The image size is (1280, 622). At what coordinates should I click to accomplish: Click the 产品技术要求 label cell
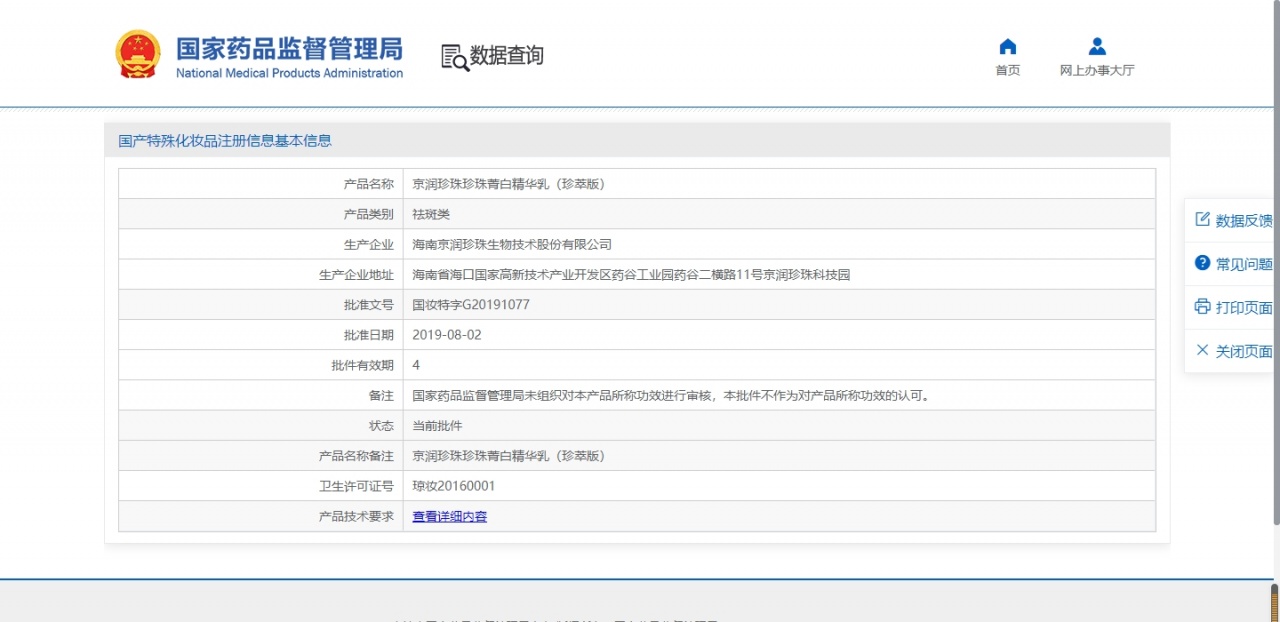pyautogui.click(x=261, y=516)
